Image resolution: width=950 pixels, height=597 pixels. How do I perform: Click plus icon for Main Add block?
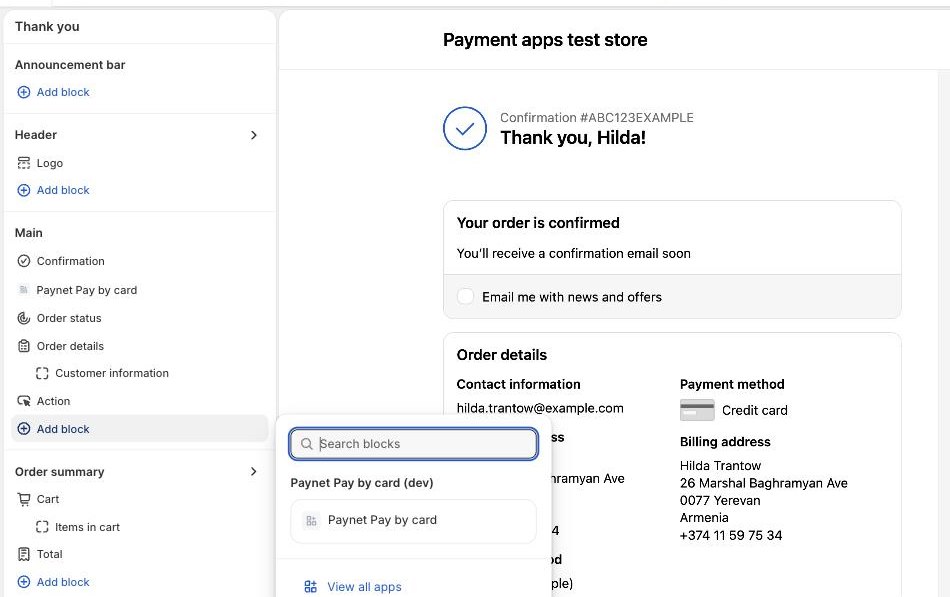tap(24, 429)
